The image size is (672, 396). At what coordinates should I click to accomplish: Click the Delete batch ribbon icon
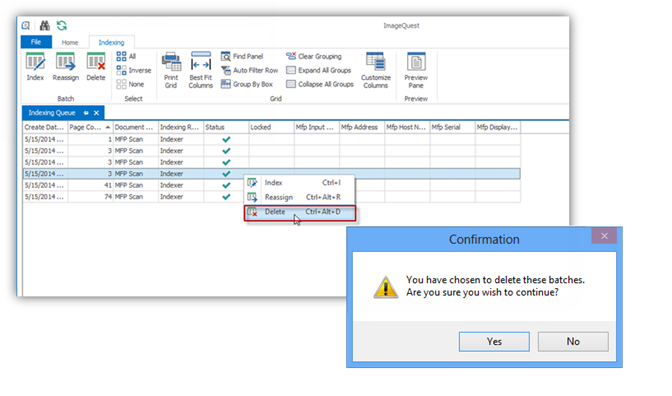96,67
